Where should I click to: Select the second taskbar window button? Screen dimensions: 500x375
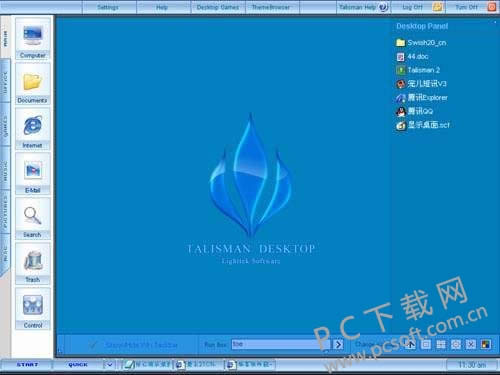tap(198, 365)
